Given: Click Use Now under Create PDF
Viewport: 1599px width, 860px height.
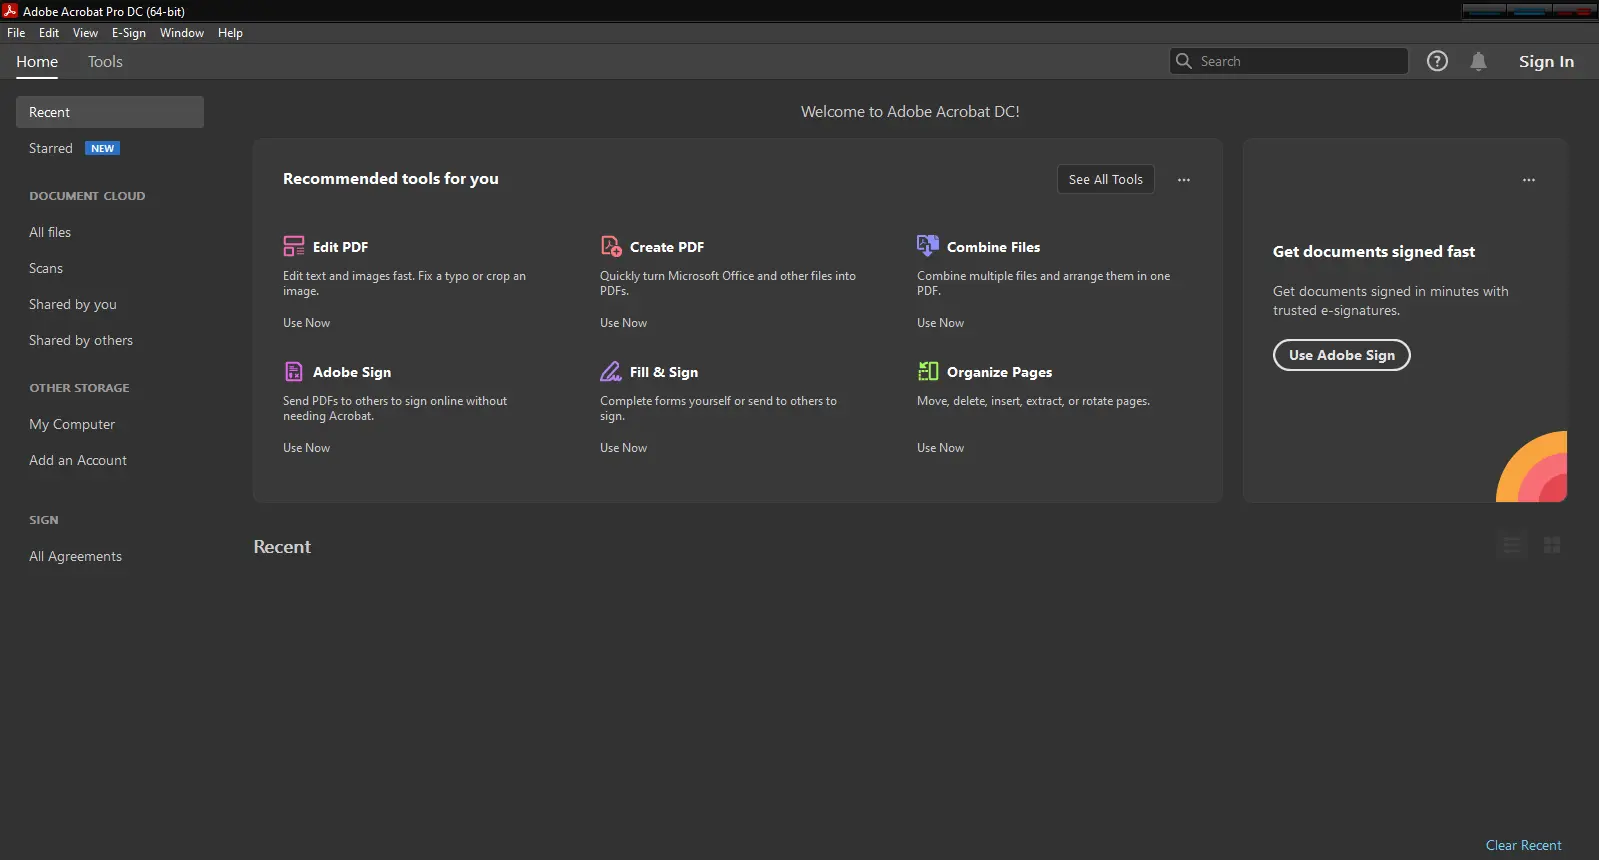Looking at the screenshot, I should (x=623, y=323).
